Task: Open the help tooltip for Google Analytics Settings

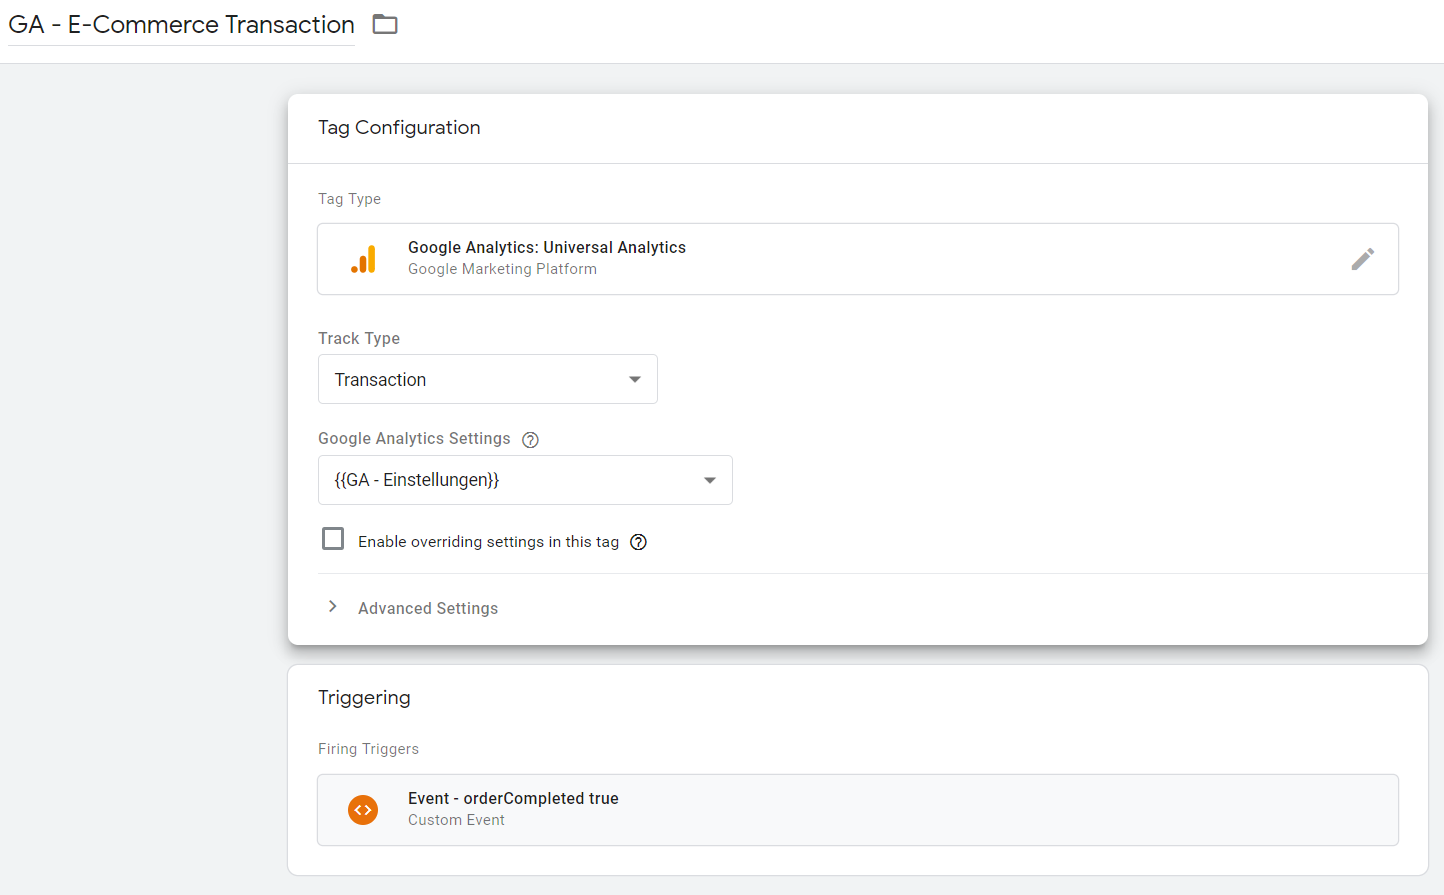Action: 530,439
